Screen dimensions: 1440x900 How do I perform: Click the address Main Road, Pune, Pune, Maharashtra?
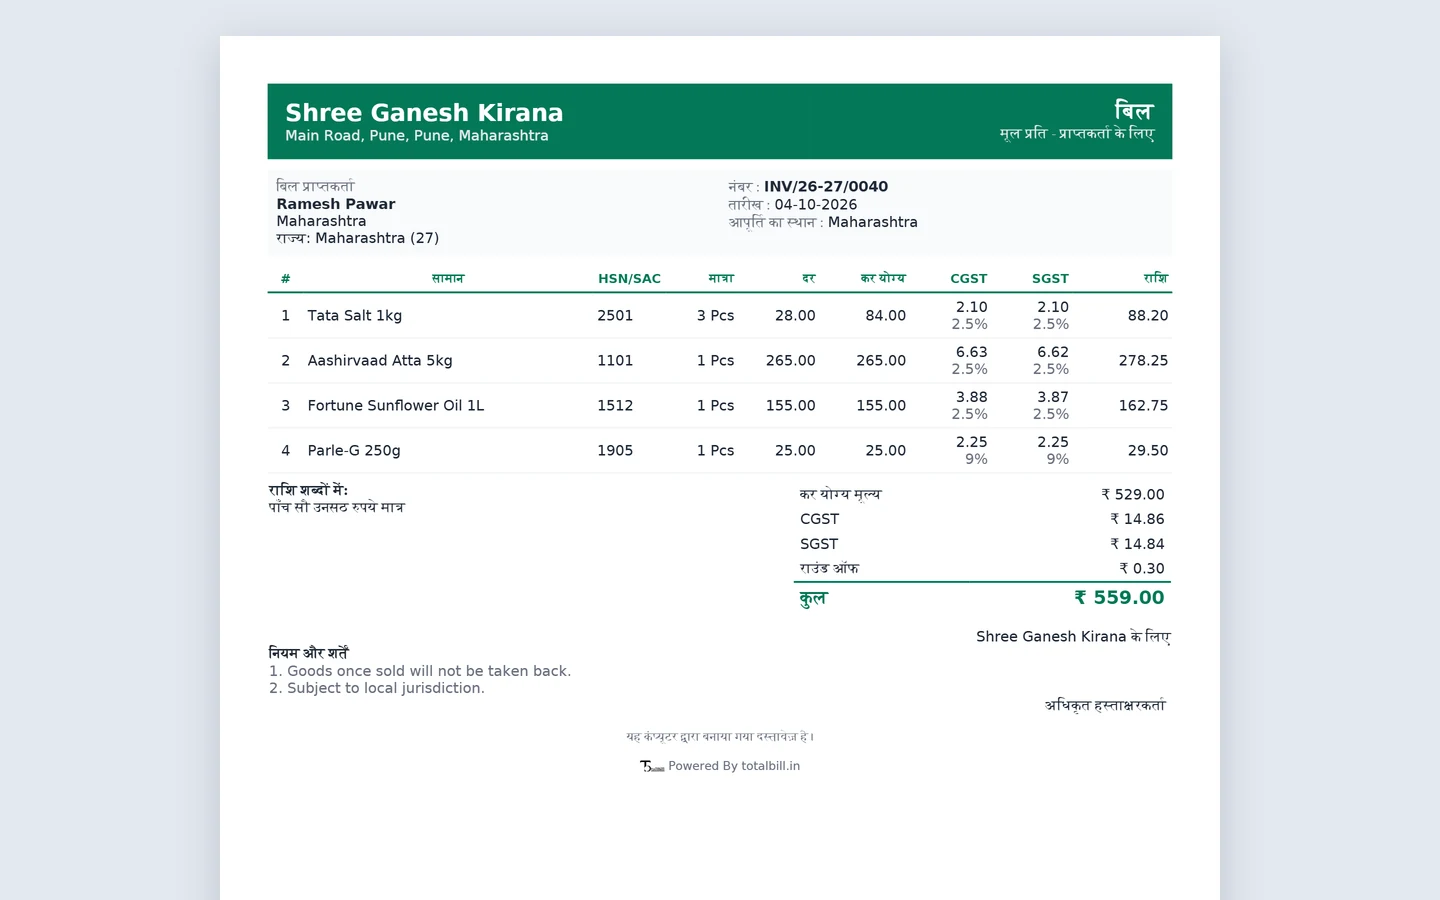(417, 136)
